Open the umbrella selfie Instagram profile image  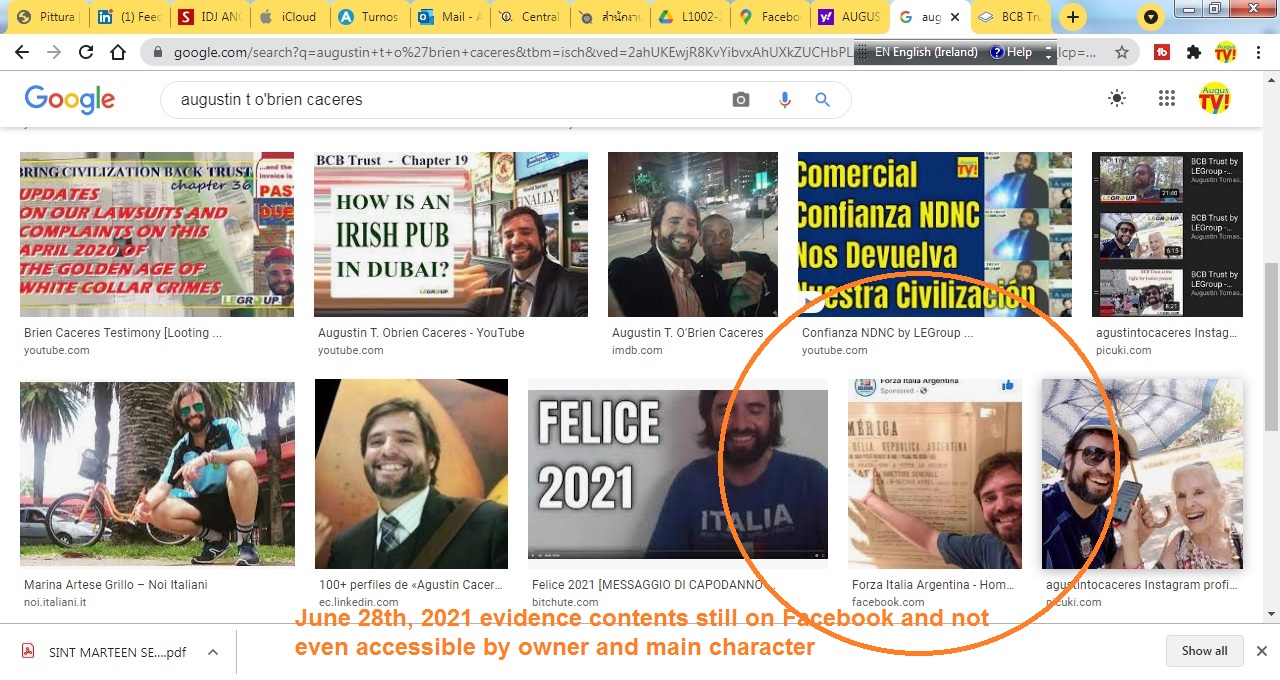click(1142, 474)
